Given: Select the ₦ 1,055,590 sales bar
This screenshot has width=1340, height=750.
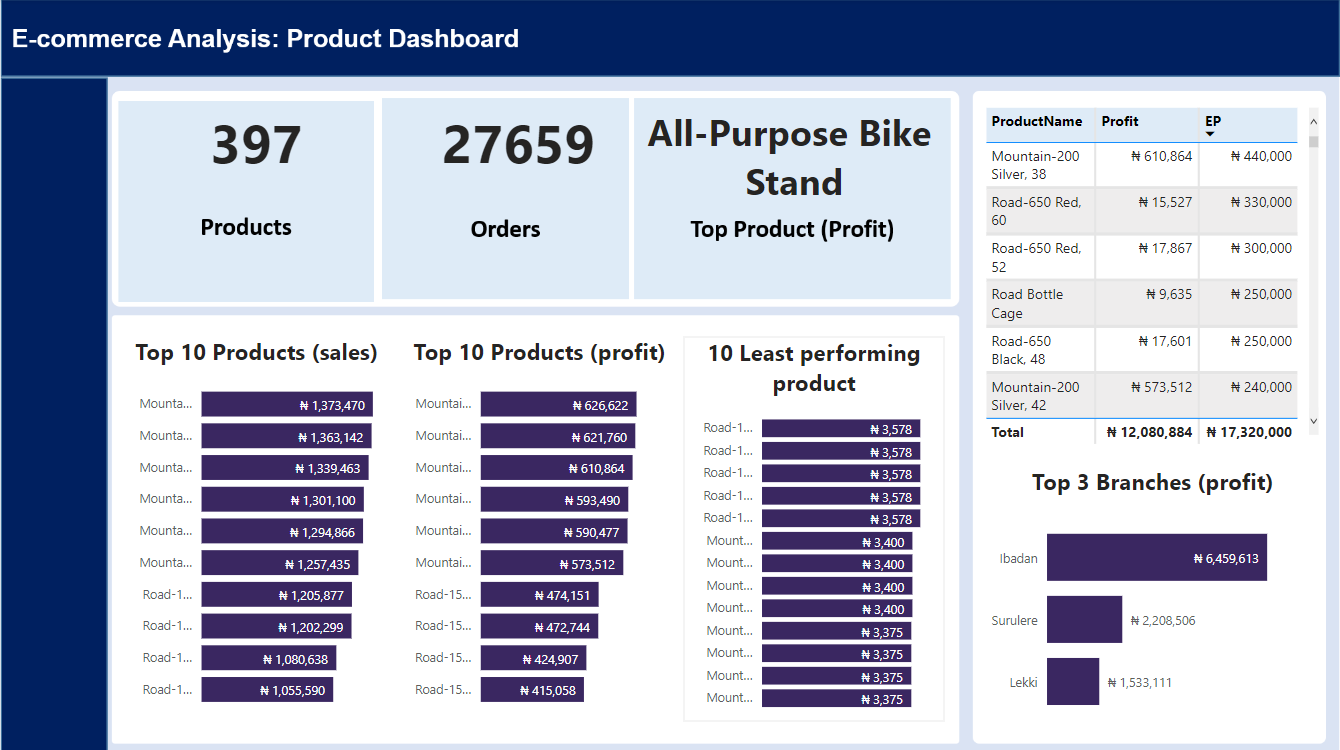Looking at the screenshot, I should [x=267, y=690].
